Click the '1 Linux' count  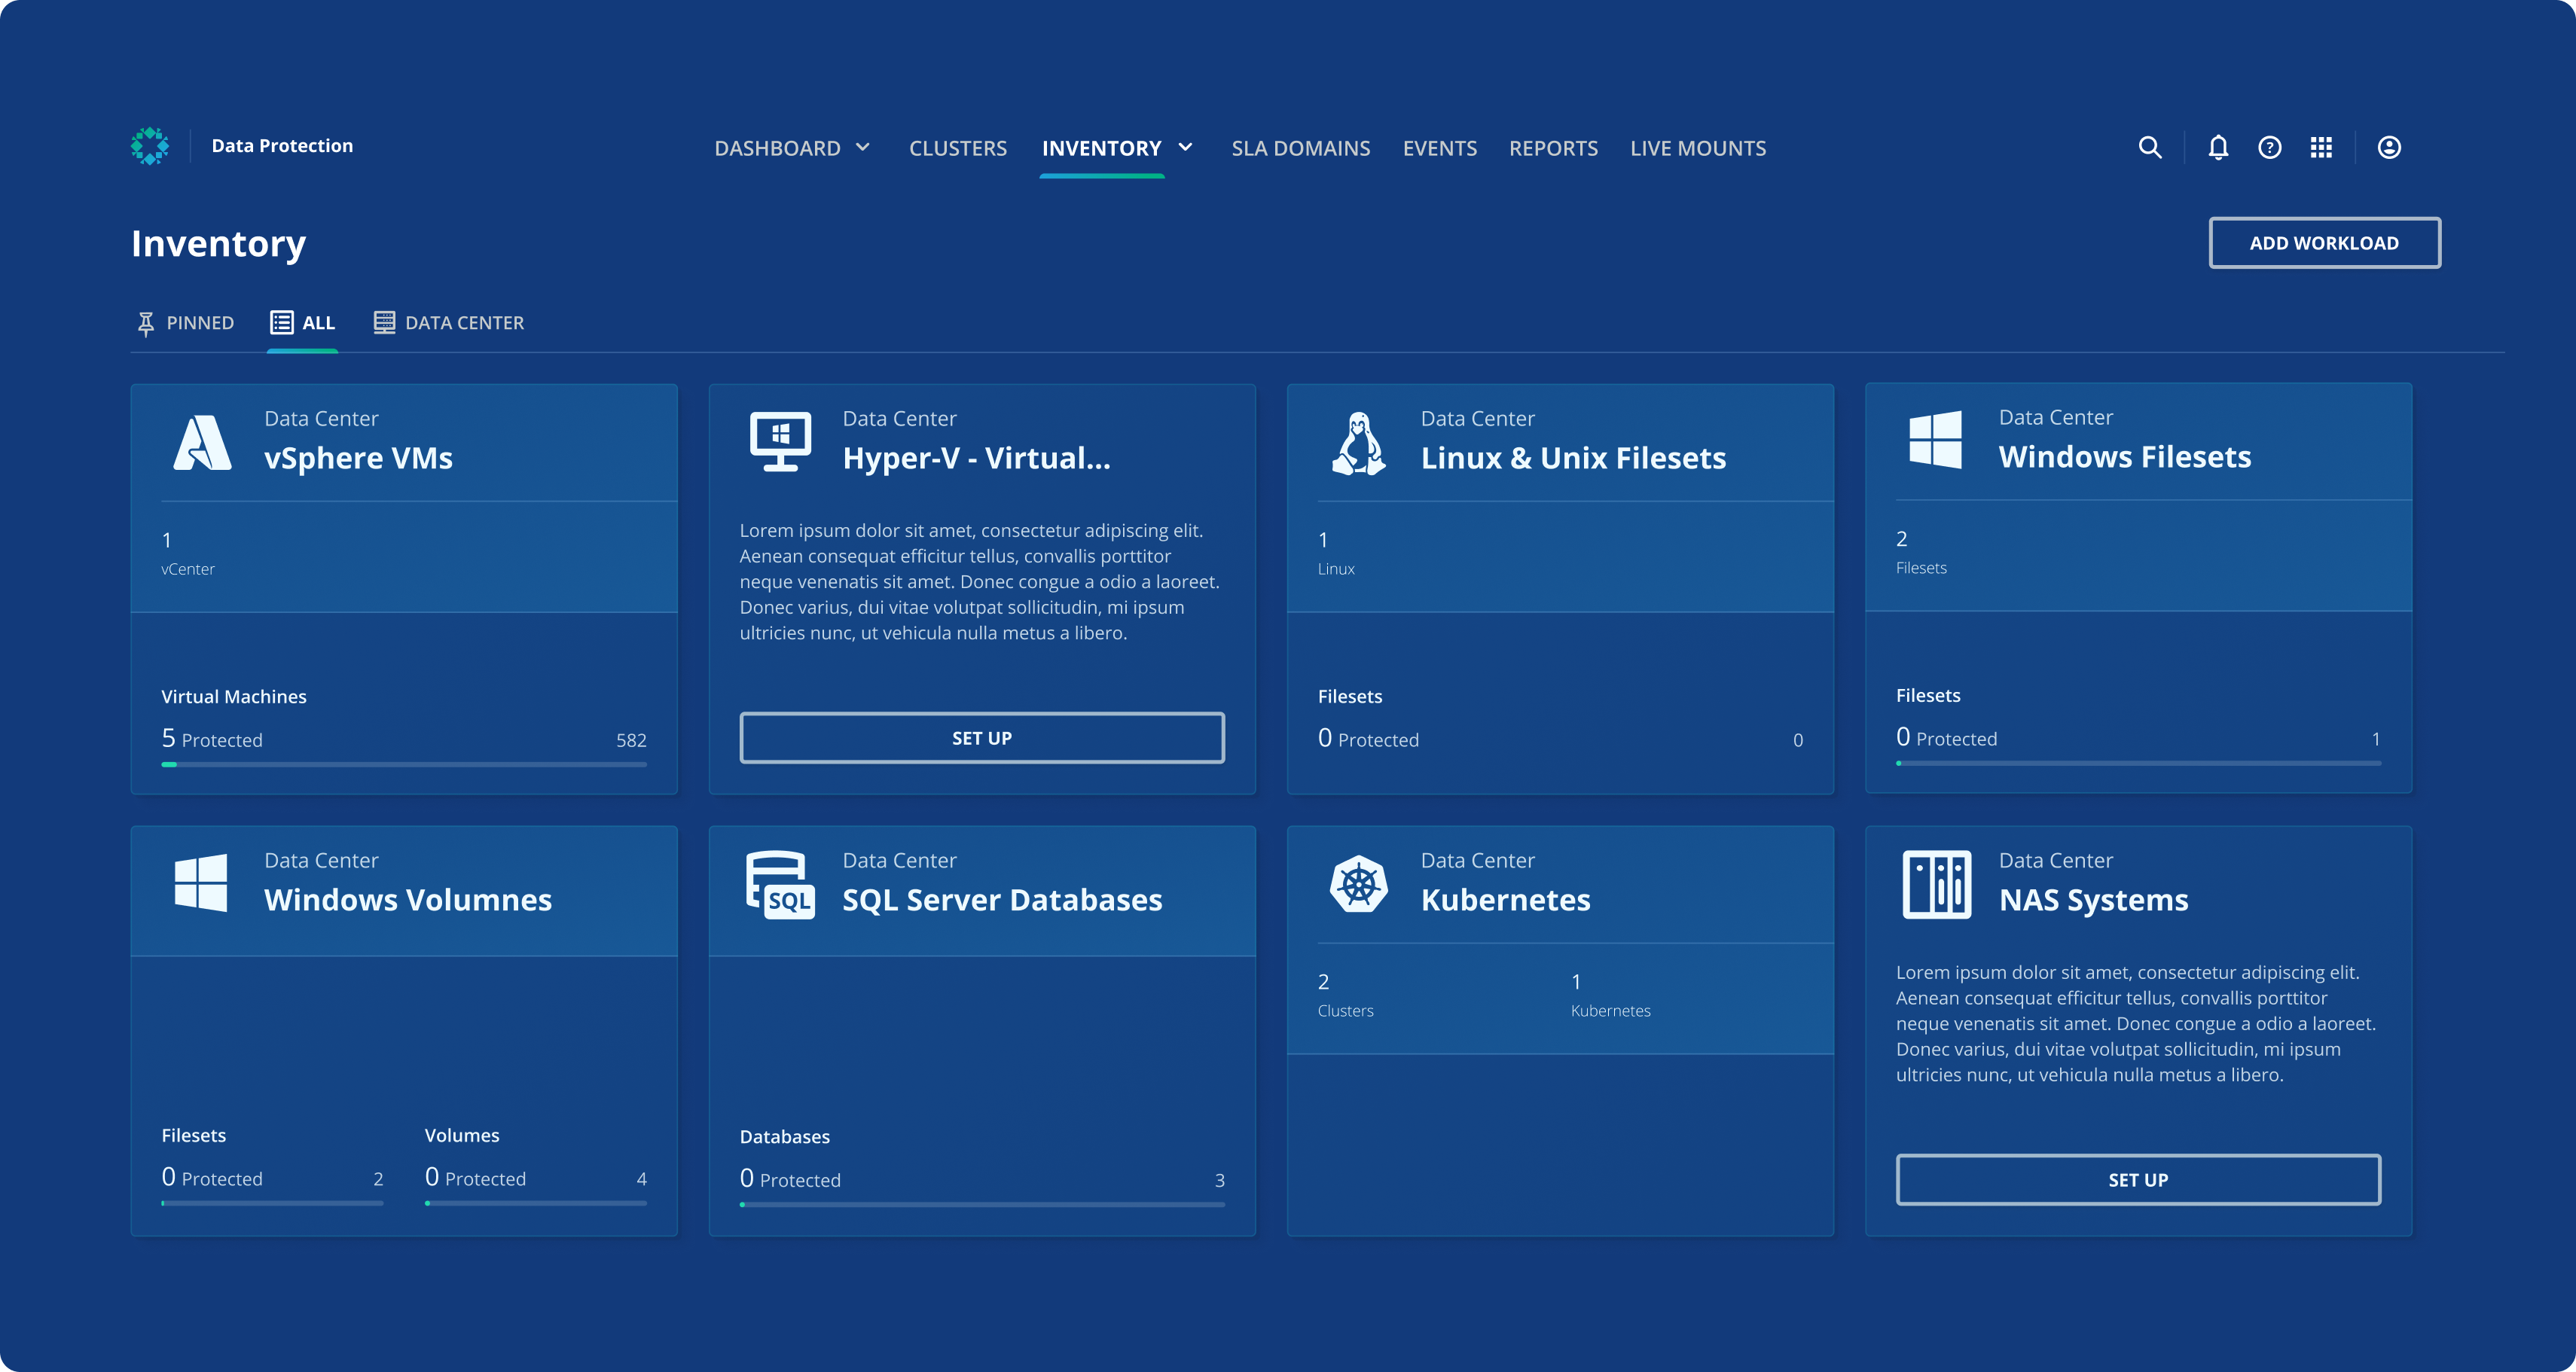pyautogui.click(x=1336, y=553)
